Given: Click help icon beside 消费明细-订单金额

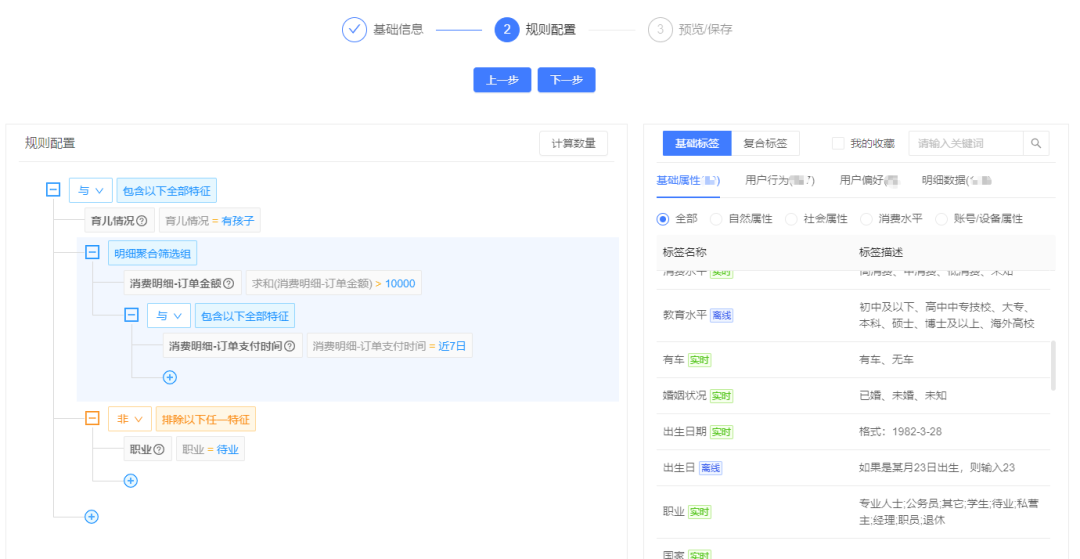Looking at the screenshot, I should pos(229,284).
